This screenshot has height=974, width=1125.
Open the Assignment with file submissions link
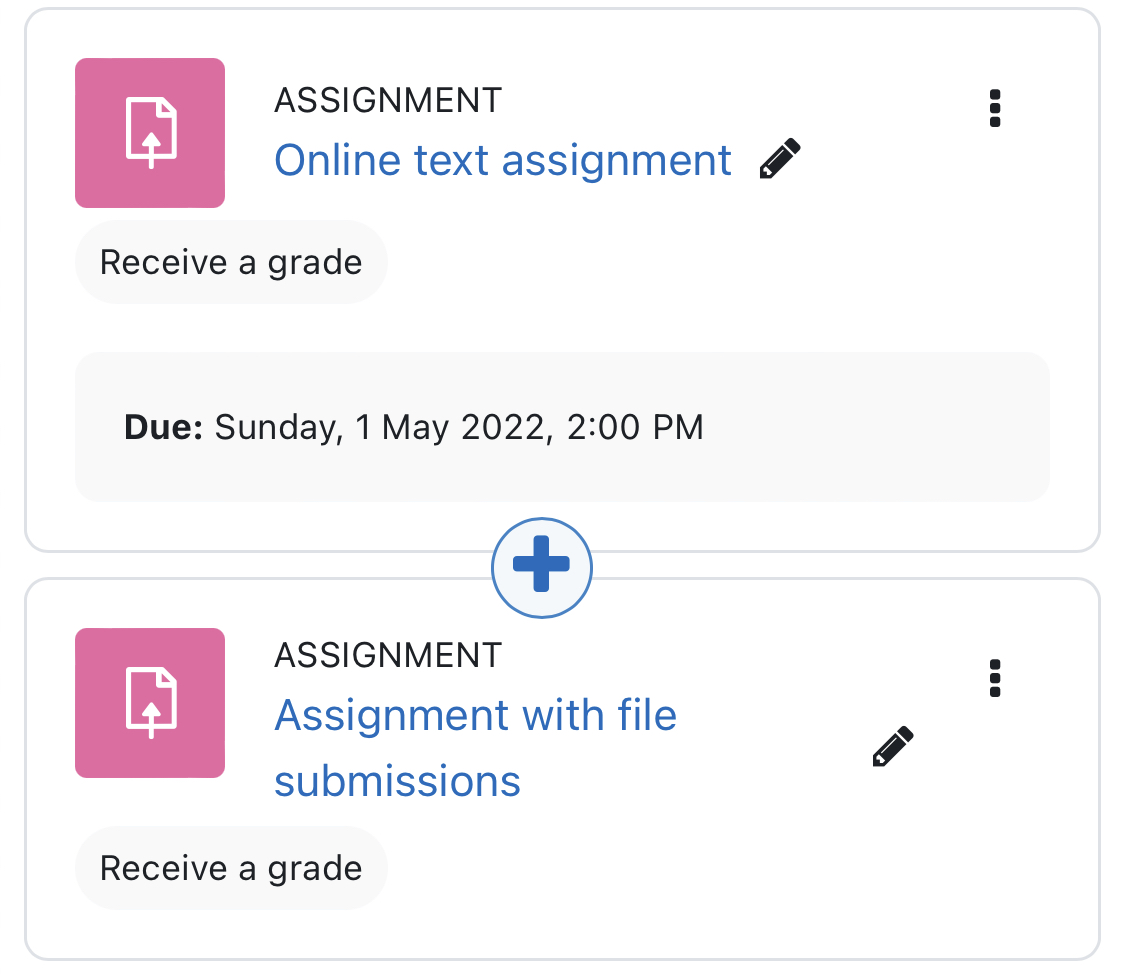476,747
